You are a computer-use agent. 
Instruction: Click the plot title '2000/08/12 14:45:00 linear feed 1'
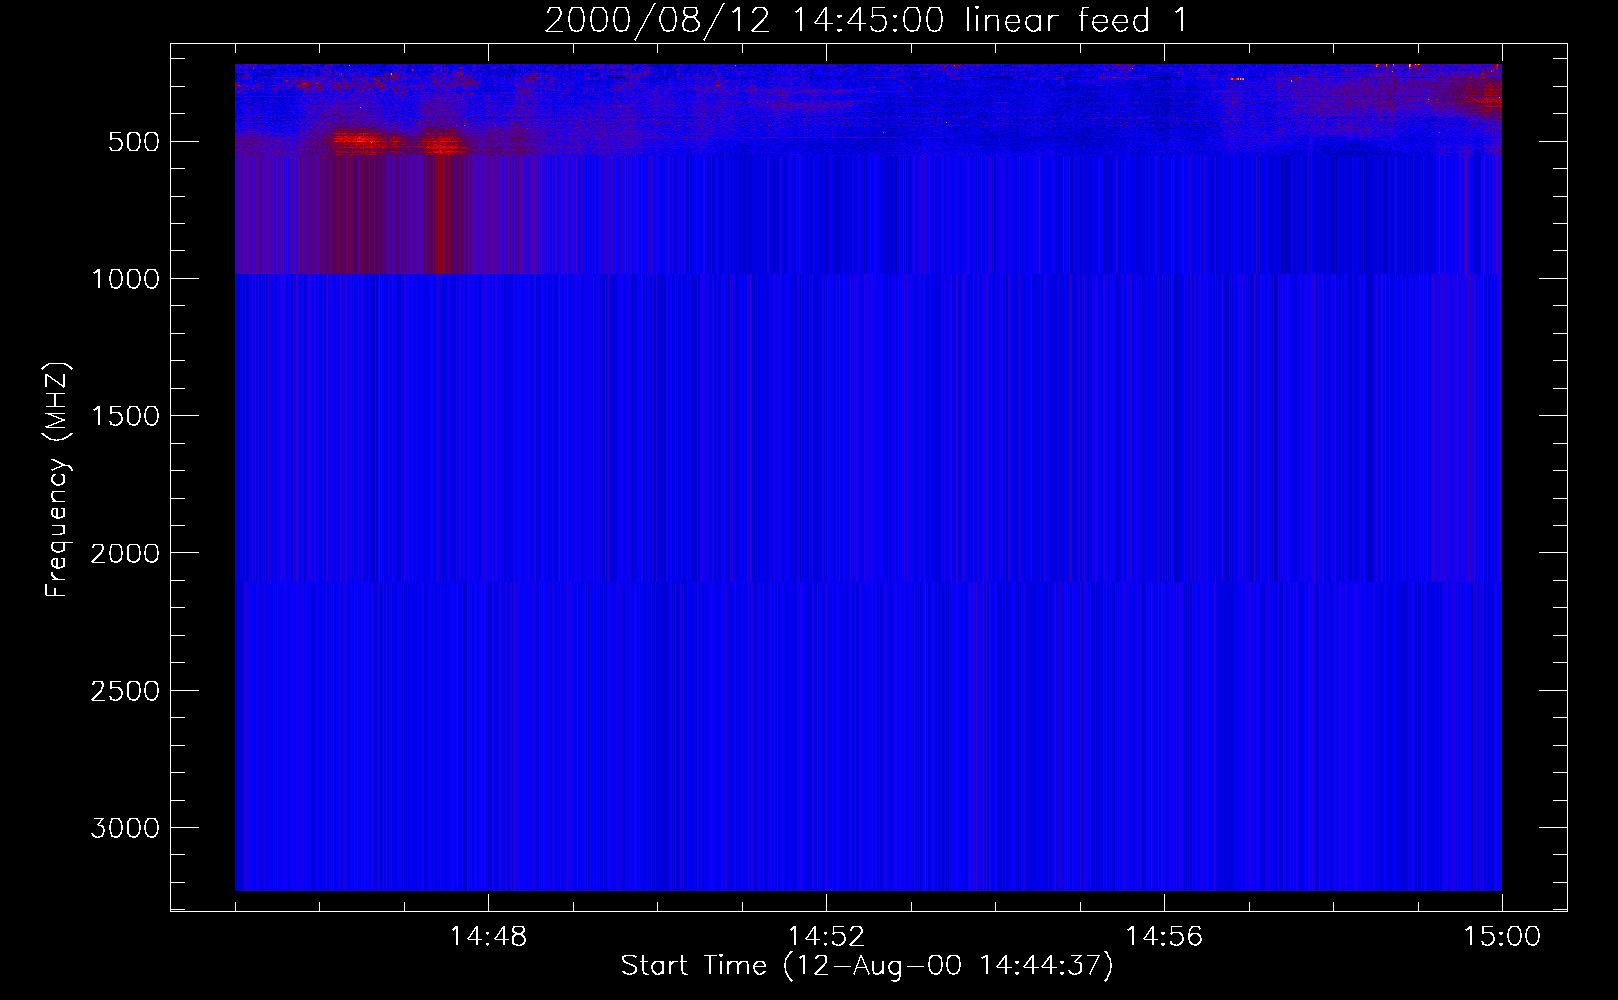click(x=866, y=20)
